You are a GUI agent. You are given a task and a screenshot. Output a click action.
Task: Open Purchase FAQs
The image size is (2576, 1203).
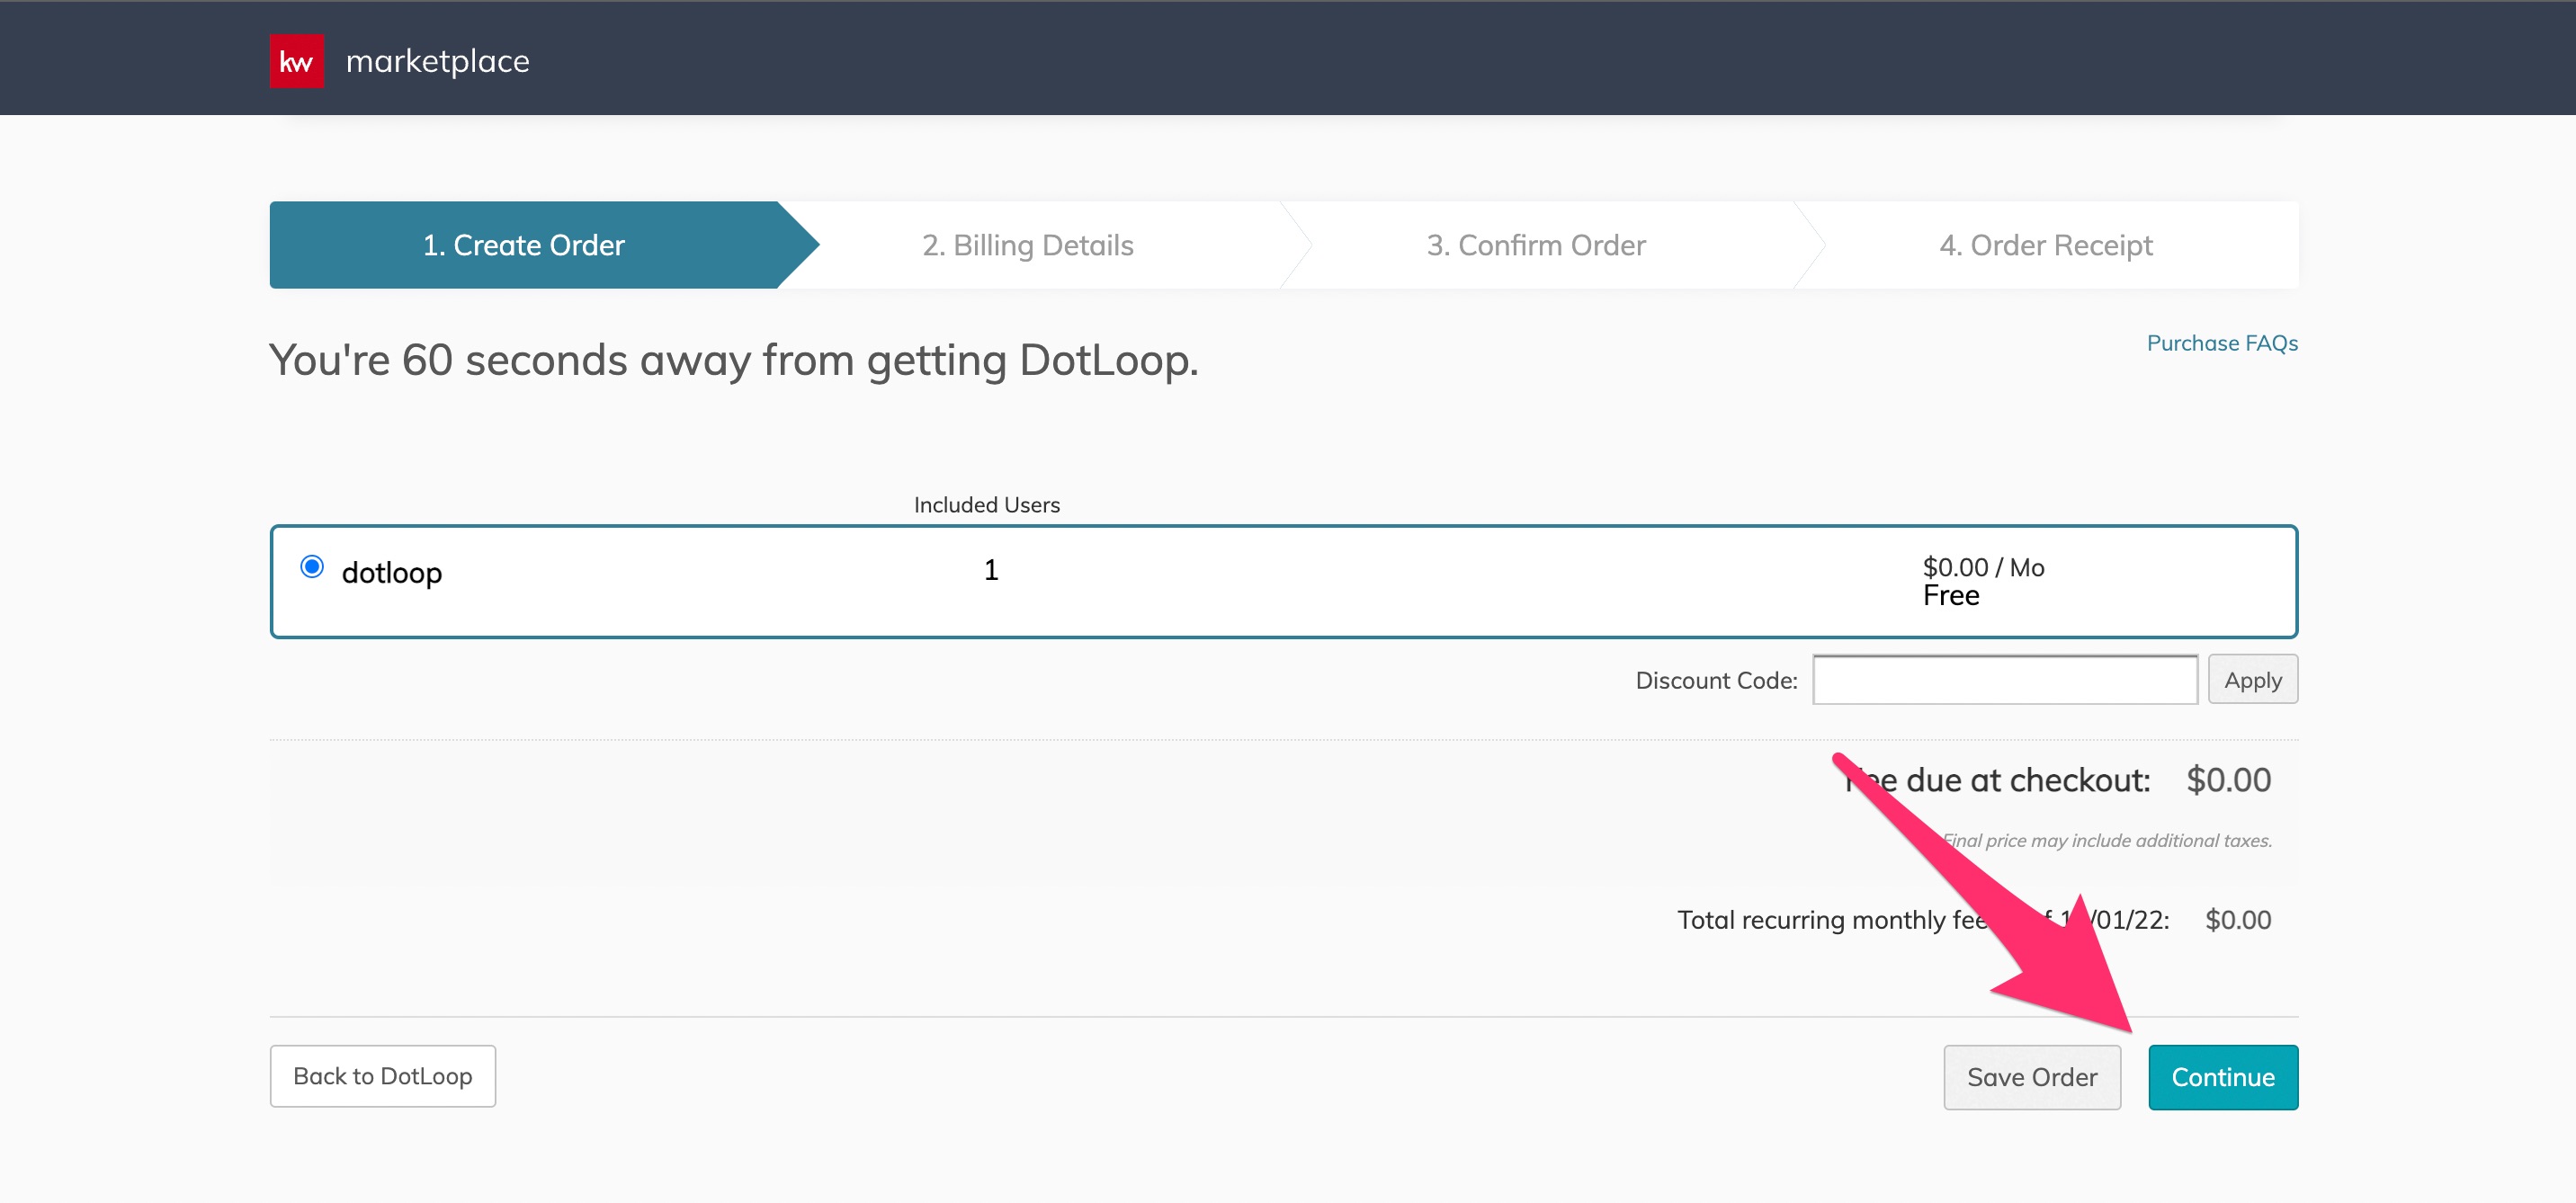click(2222, 343)
